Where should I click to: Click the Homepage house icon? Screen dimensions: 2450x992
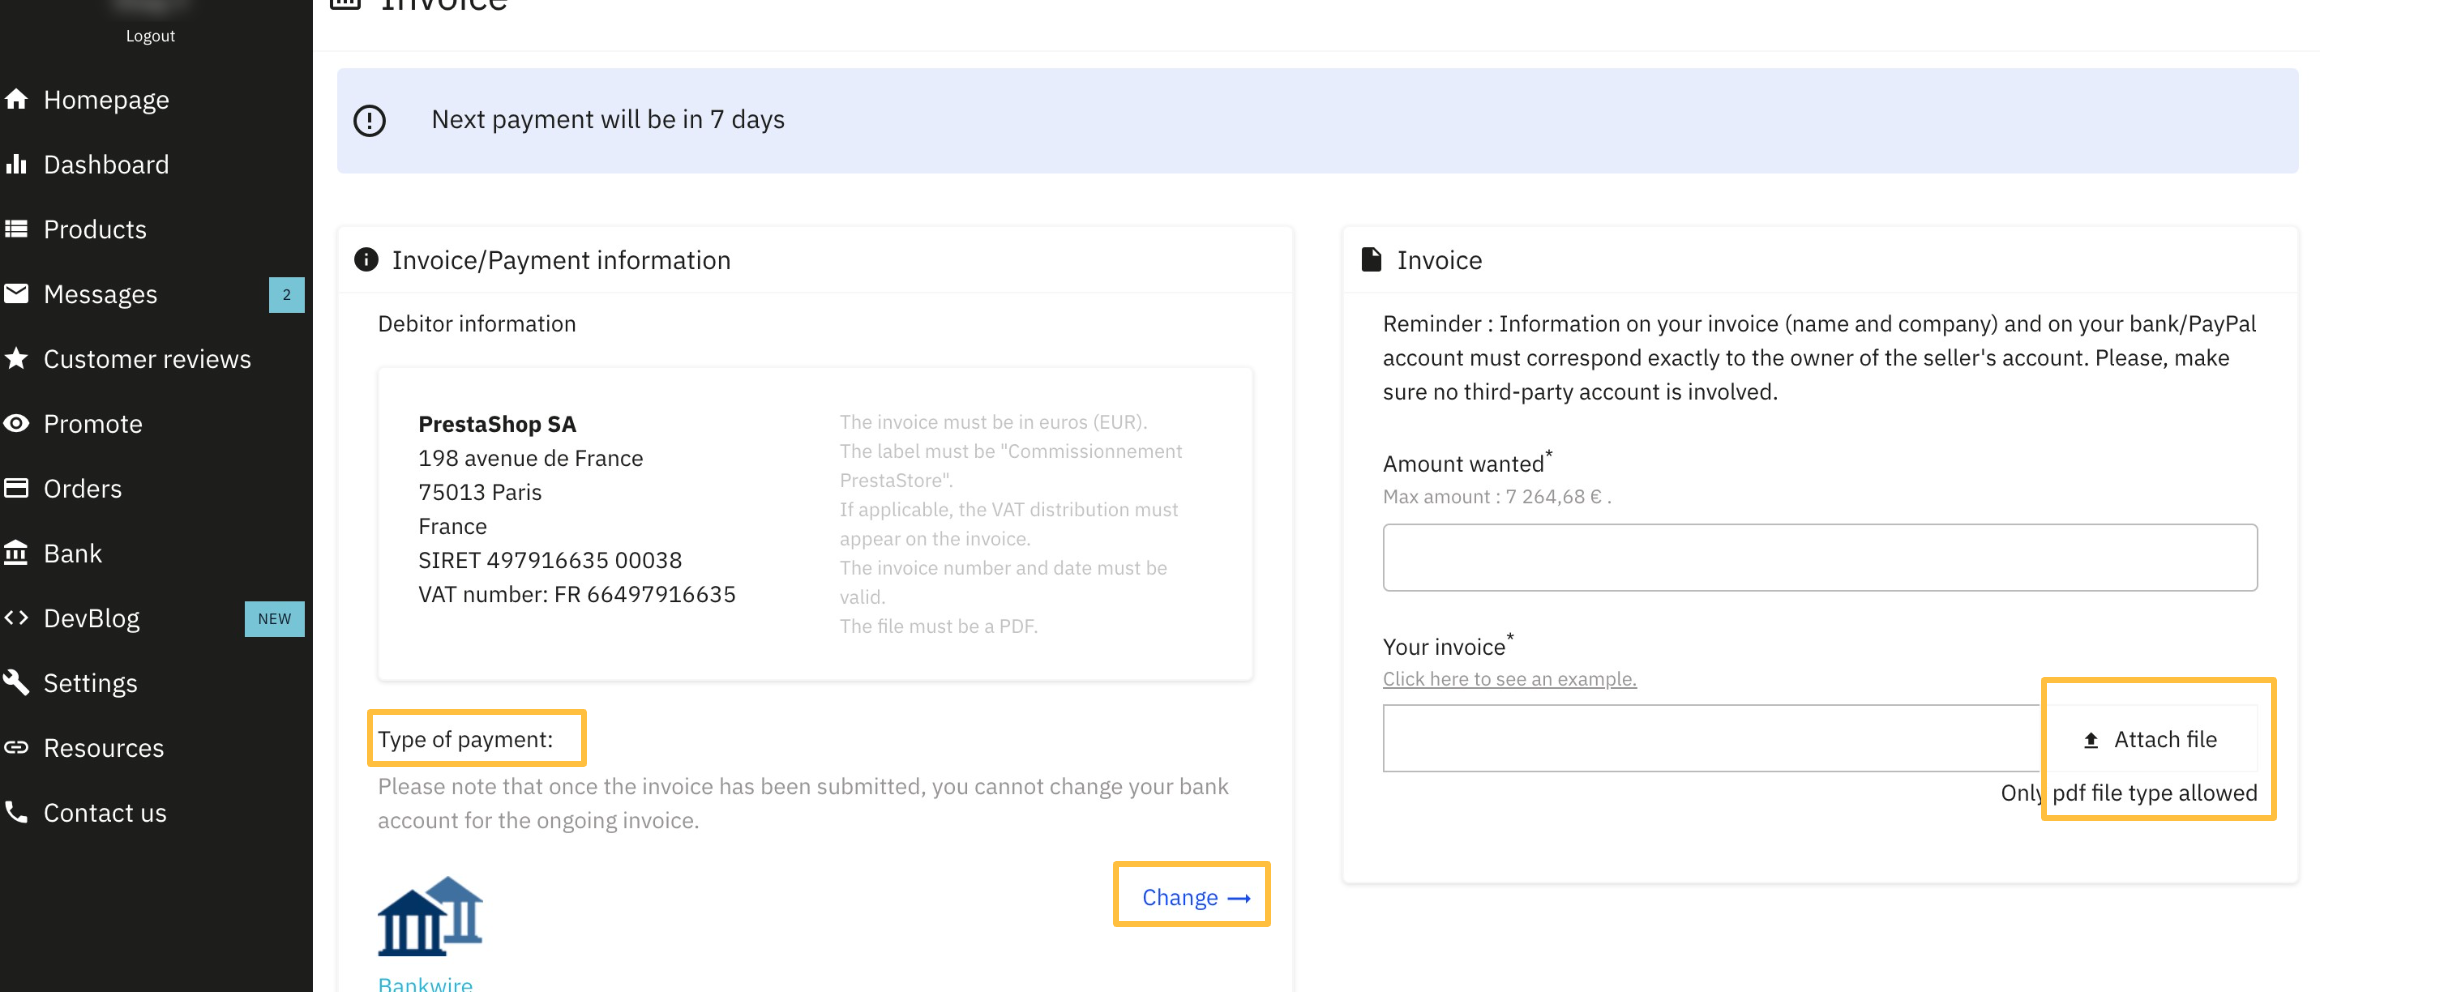tap(16, 99)
